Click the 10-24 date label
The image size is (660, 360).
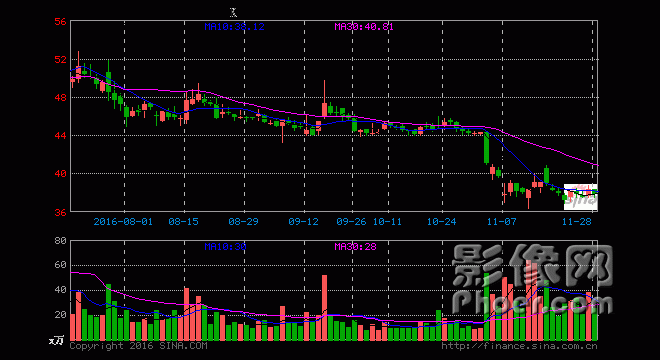pyautogui.click(x=442, y=221)
